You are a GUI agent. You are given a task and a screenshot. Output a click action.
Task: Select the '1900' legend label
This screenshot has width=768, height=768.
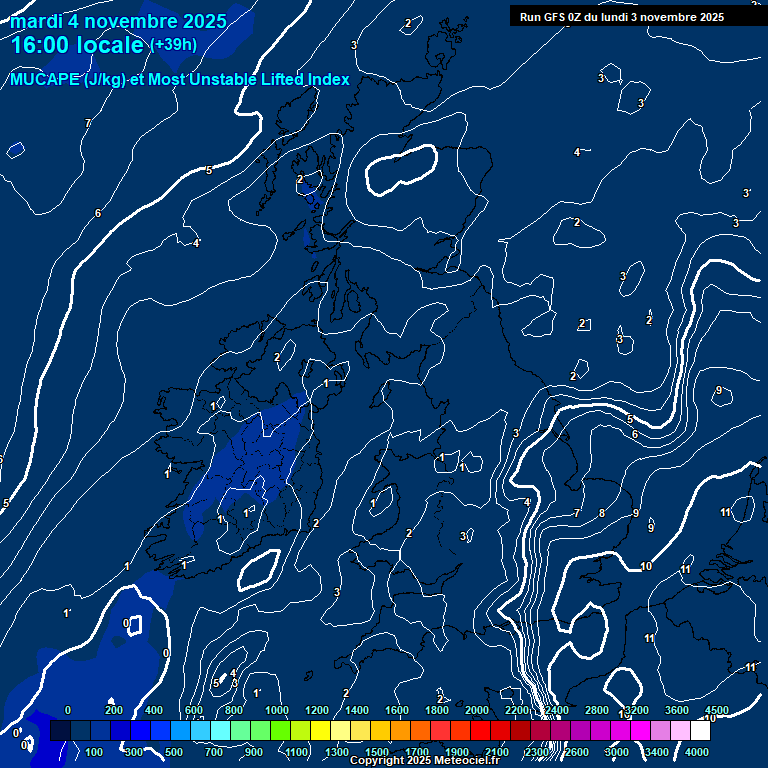457,752
